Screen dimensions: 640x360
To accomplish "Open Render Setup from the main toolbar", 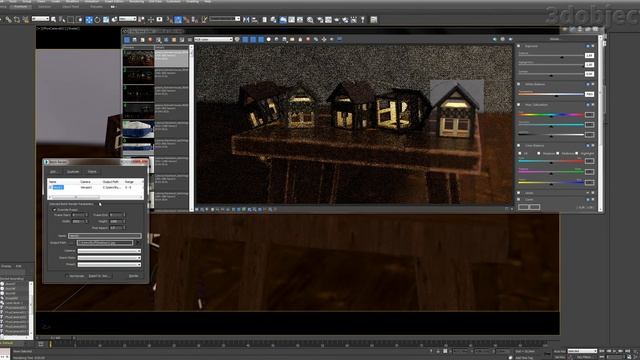I will [x=319, y=19].
